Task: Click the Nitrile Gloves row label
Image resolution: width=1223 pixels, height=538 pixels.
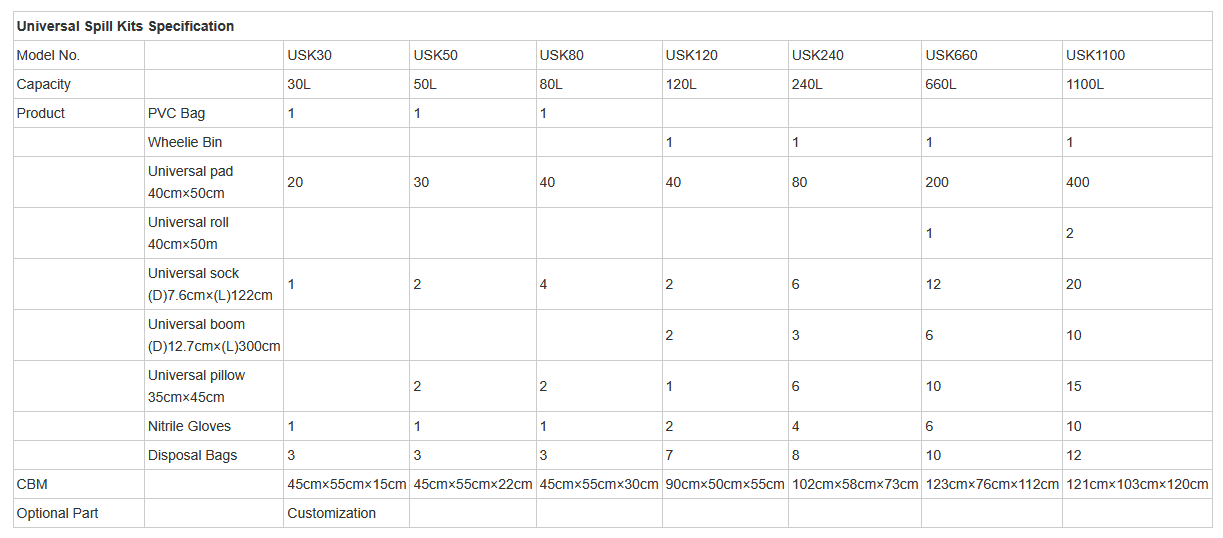Action: click(189, 426)
